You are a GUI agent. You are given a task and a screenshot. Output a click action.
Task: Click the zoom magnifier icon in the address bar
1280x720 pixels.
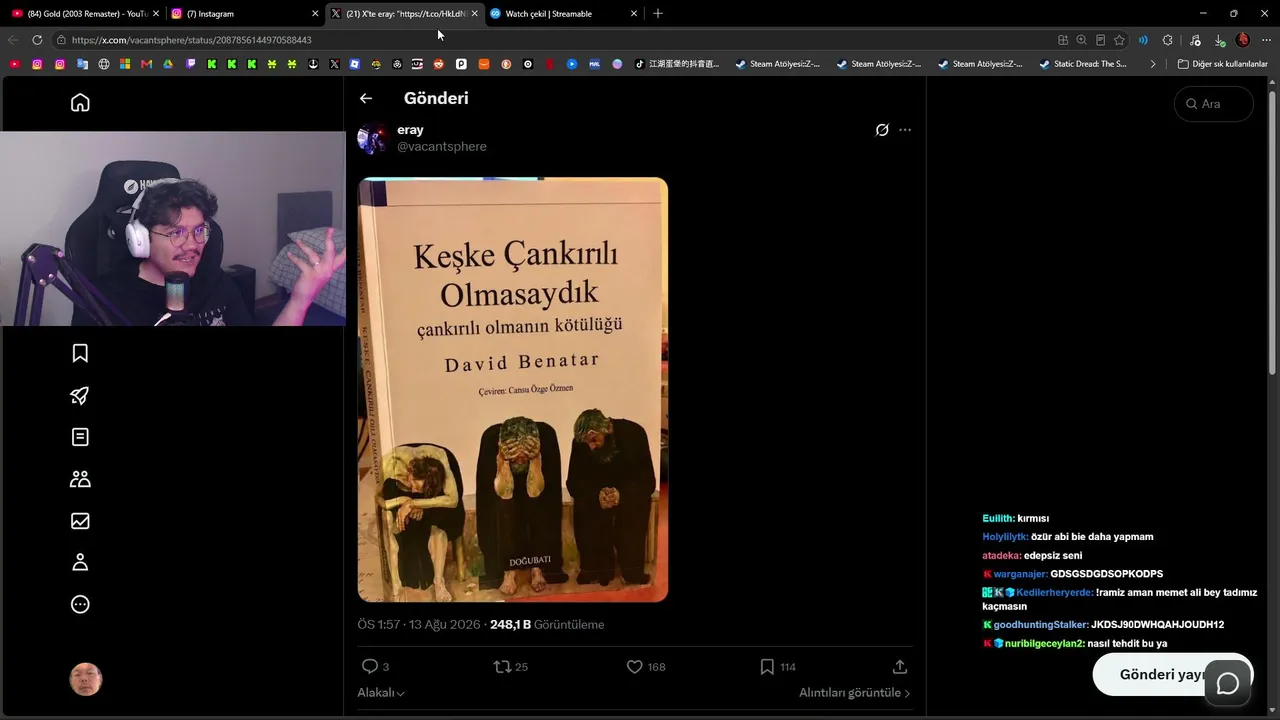[1081, 40]
